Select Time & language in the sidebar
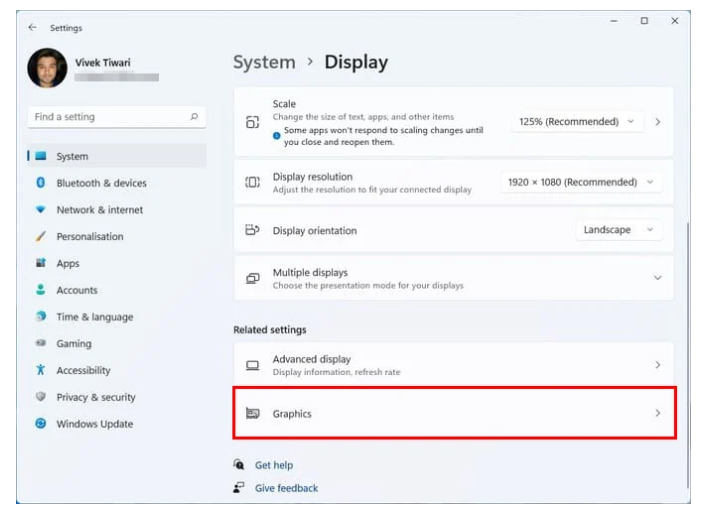711x513 pixels. pyautogui.click(x=94, y=317)
